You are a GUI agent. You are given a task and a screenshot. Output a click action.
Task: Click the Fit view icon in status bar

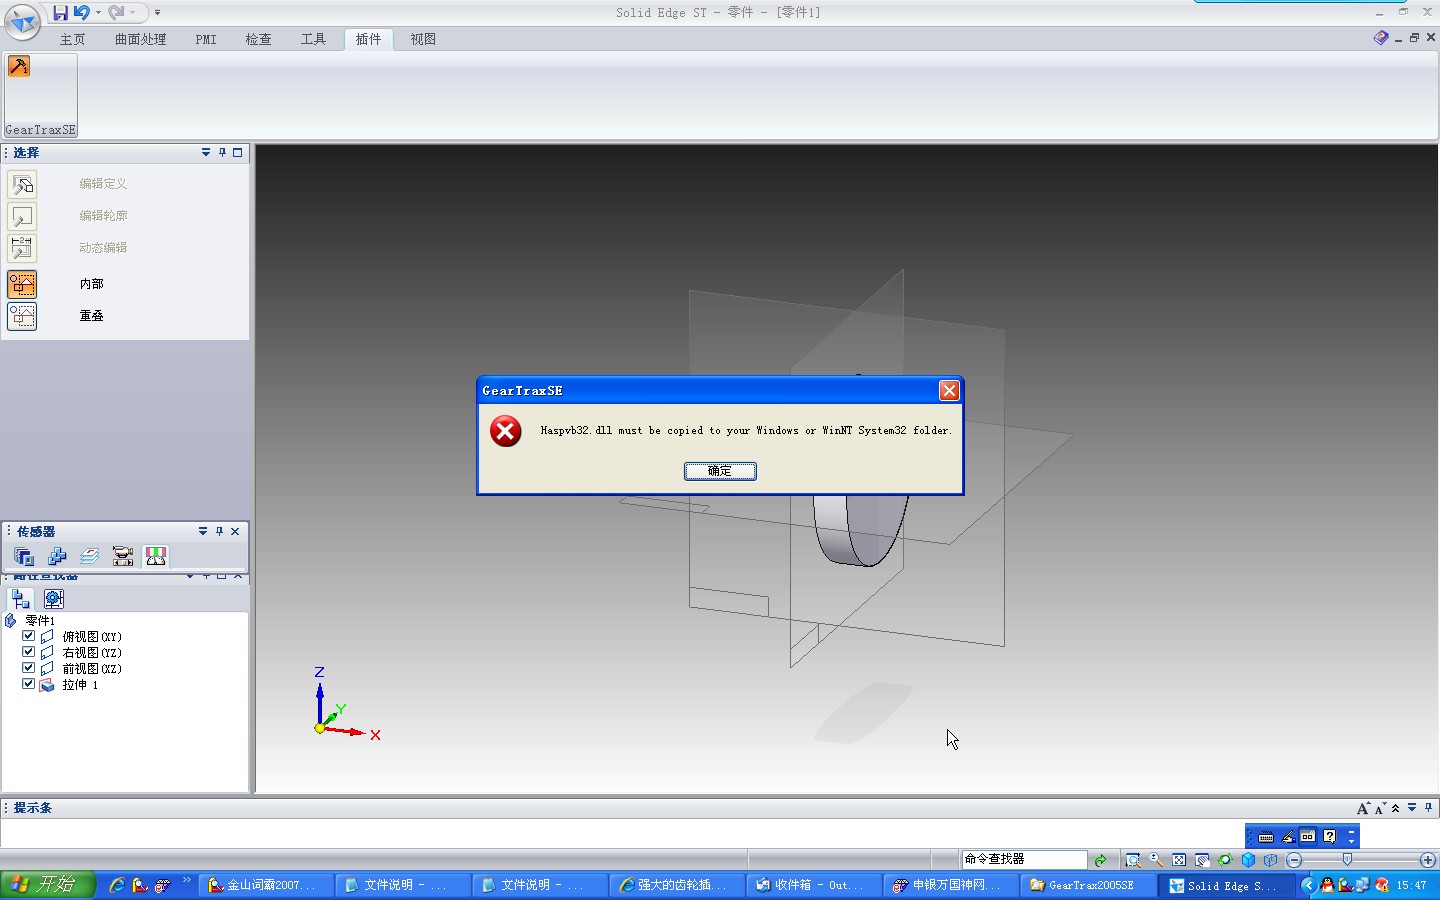(1179, 860)
